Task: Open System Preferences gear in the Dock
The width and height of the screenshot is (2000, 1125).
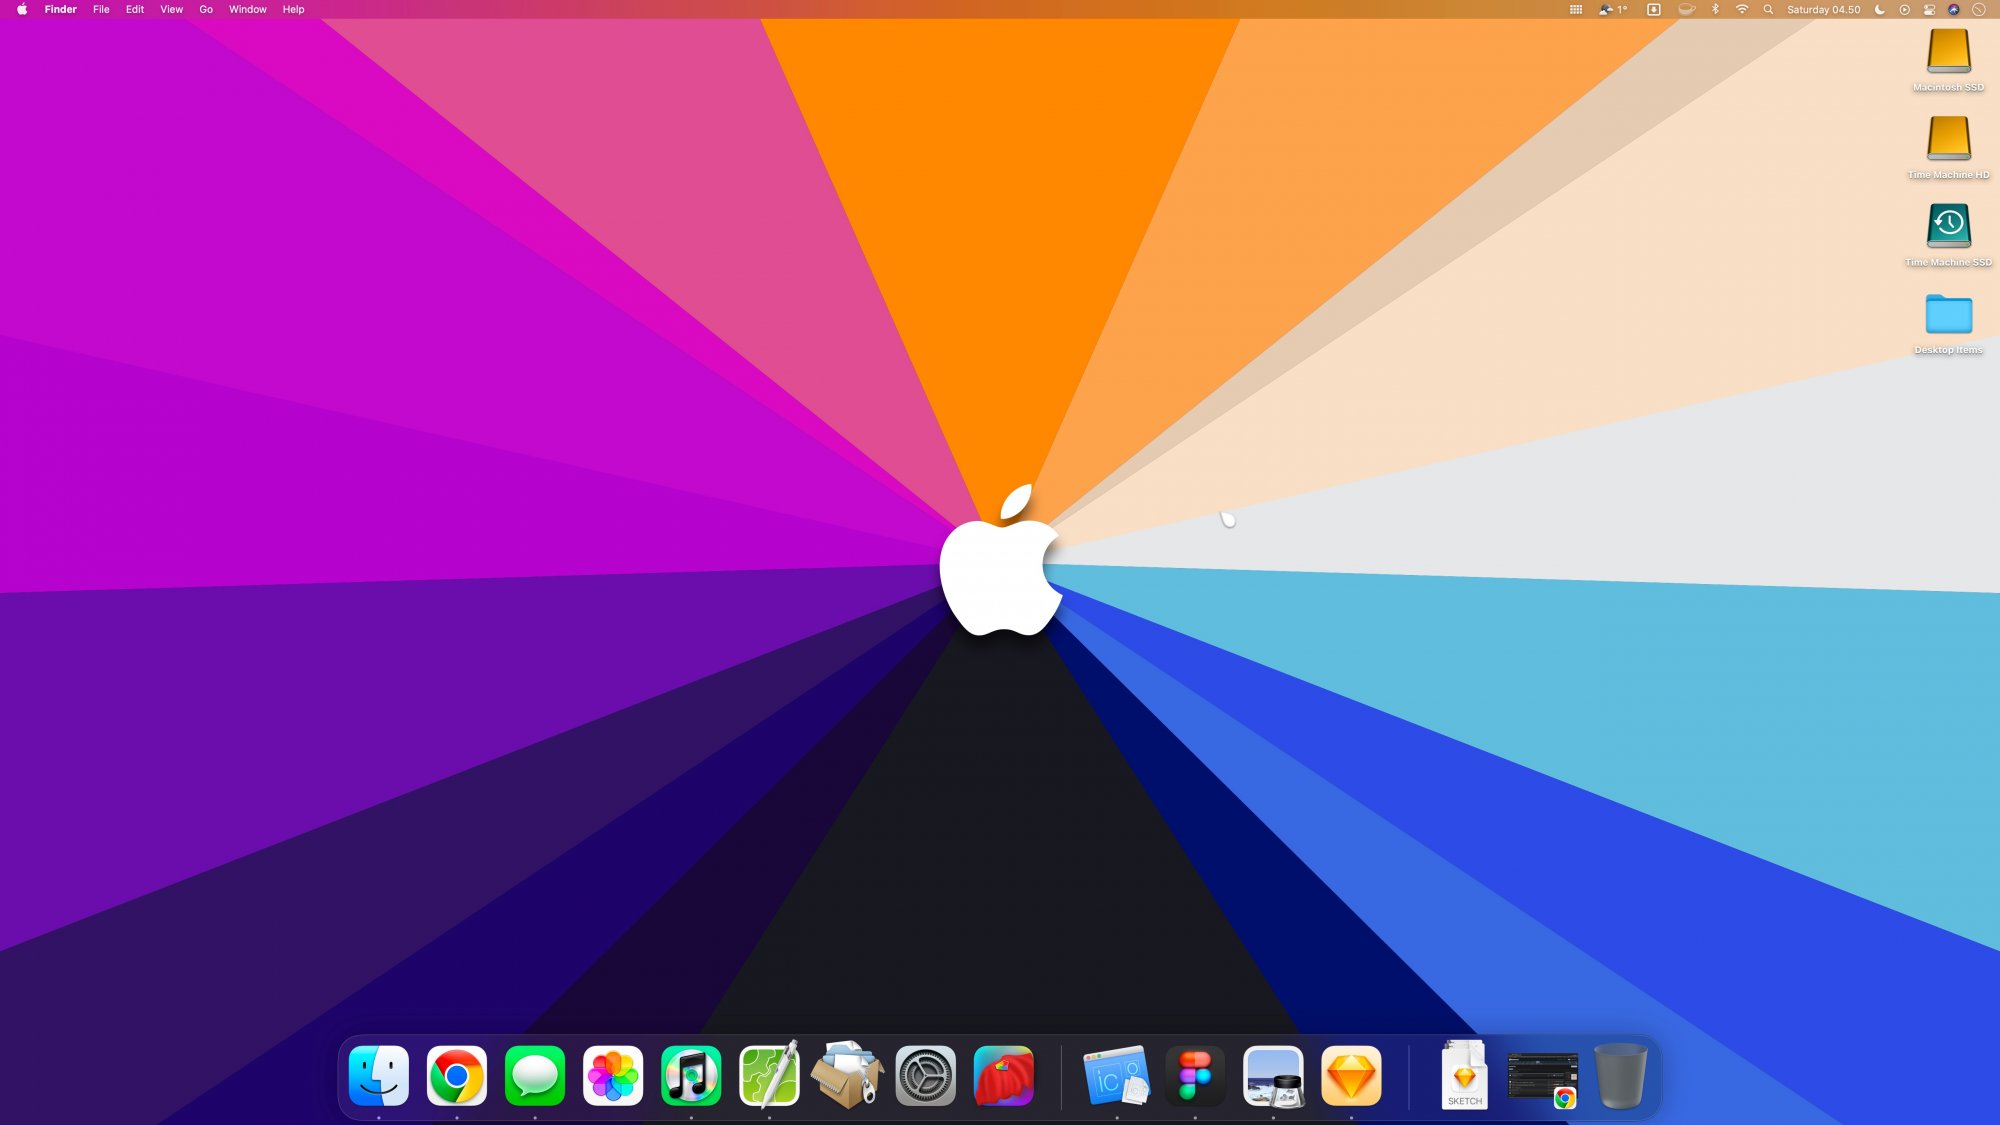Action: tap(925, 1076)
